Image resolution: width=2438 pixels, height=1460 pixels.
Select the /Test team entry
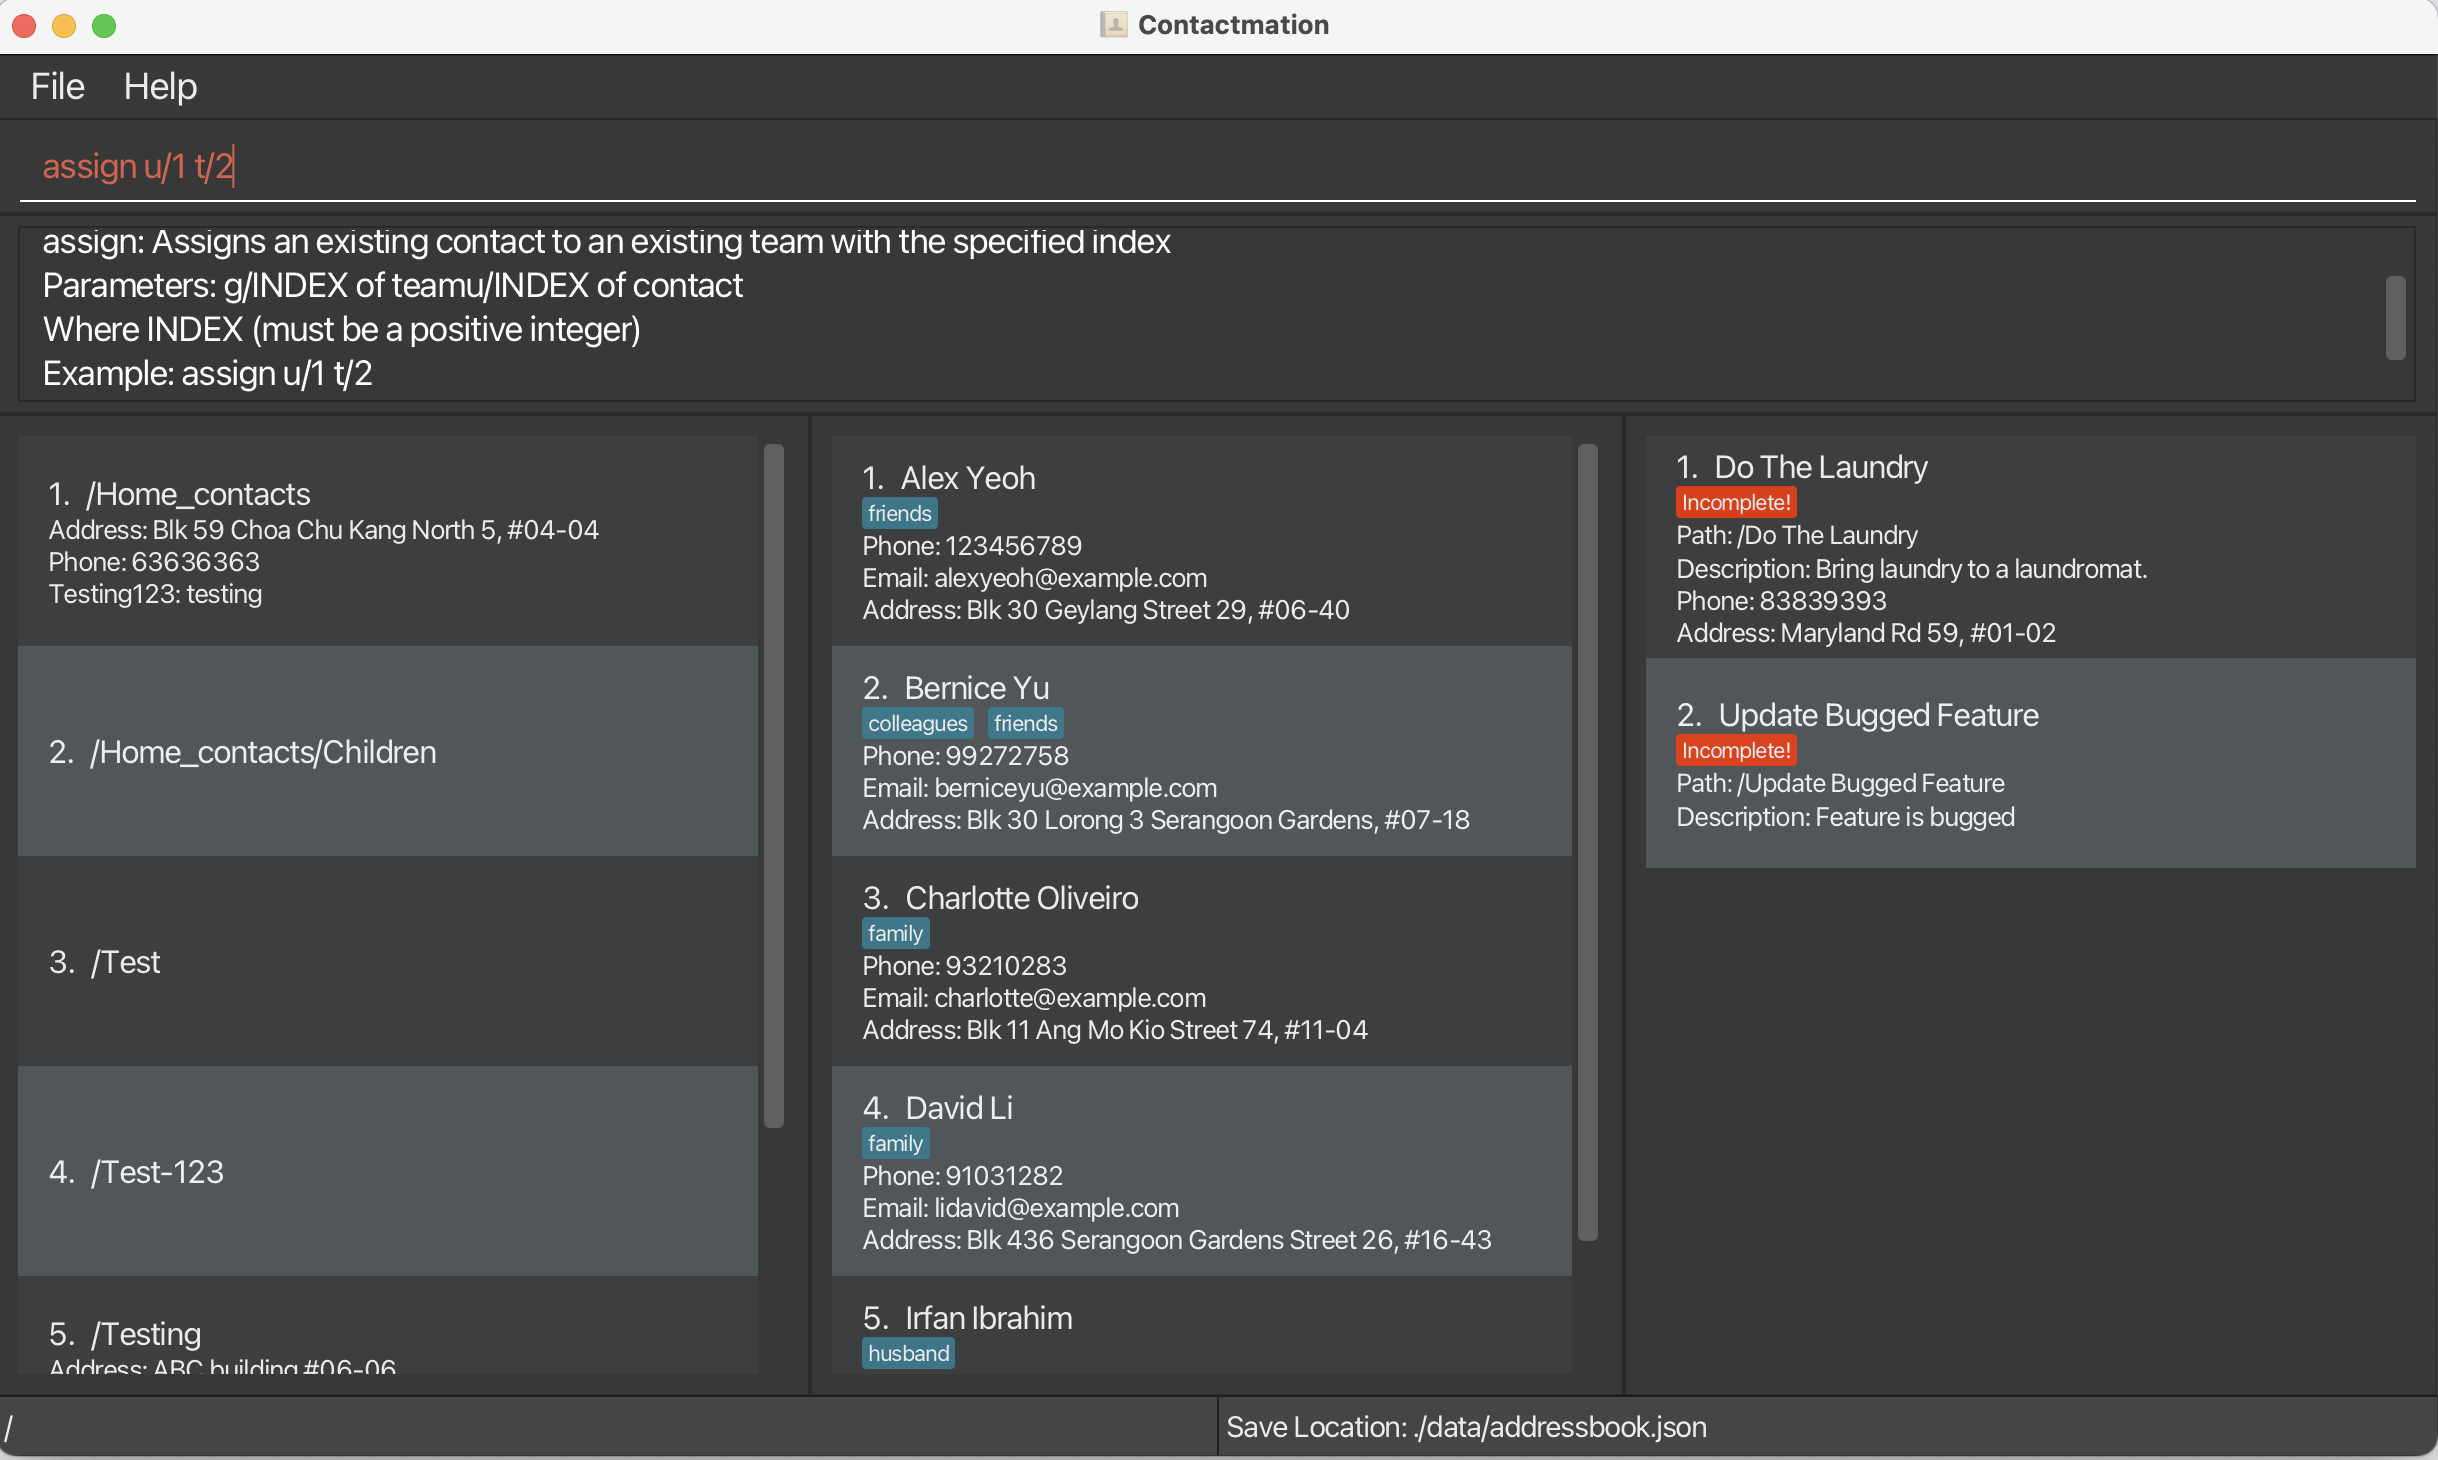[388, 962]
